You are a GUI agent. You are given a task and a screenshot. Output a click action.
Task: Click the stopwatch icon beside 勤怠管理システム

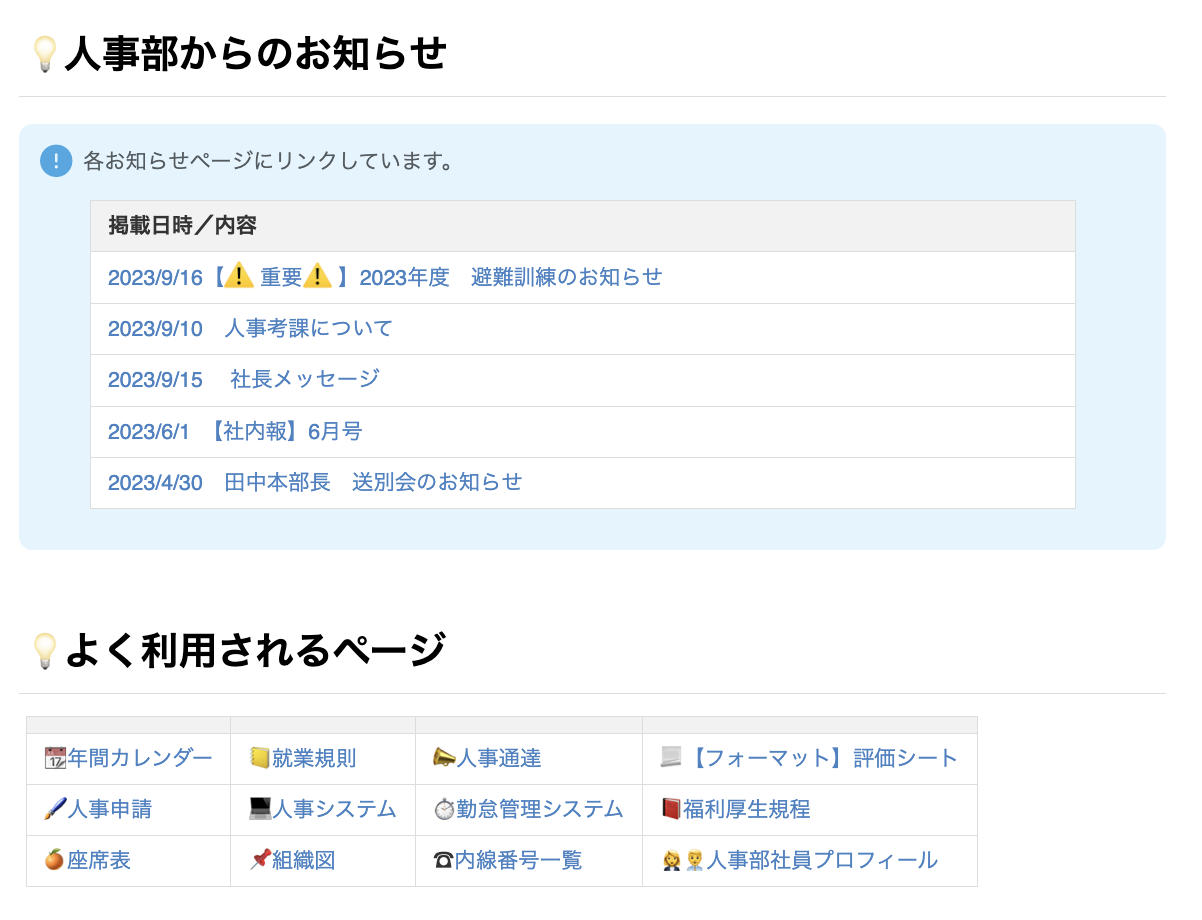[x=444, y=810]
